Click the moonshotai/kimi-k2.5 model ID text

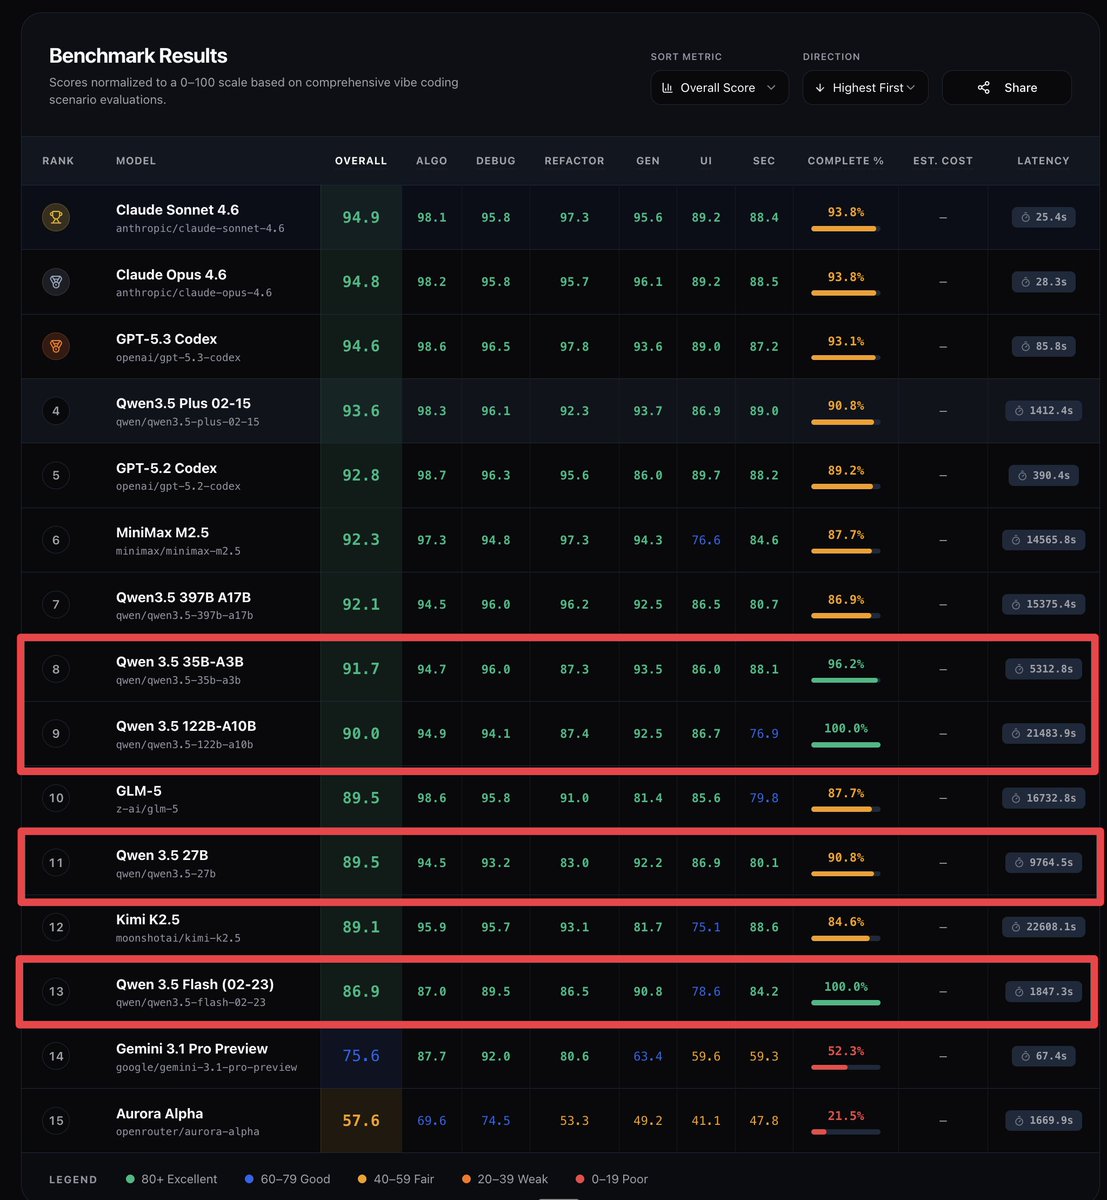(x=178, y=938)
